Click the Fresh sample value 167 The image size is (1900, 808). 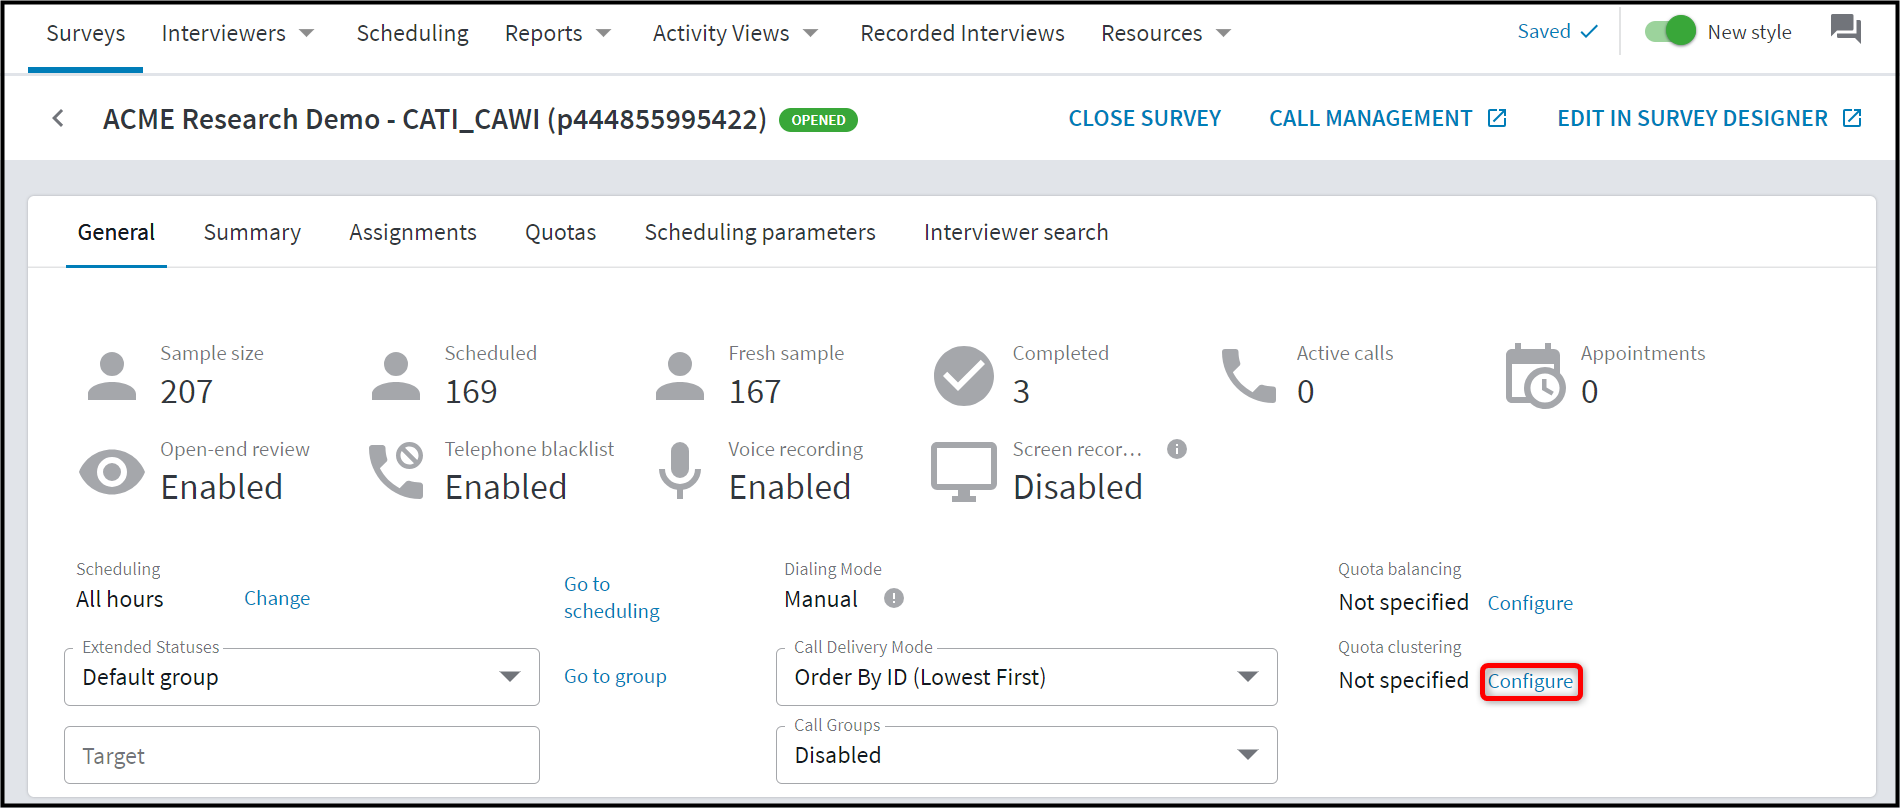[x=755, y=391]
